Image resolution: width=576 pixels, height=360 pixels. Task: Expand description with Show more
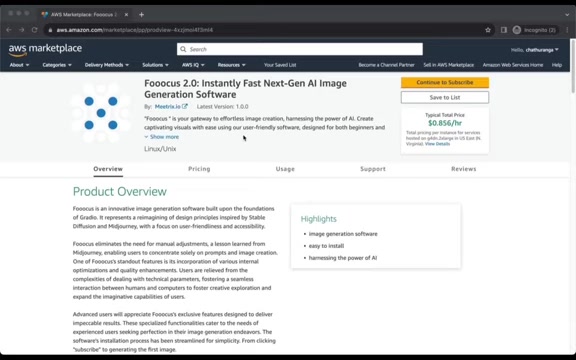pos(162,137)
